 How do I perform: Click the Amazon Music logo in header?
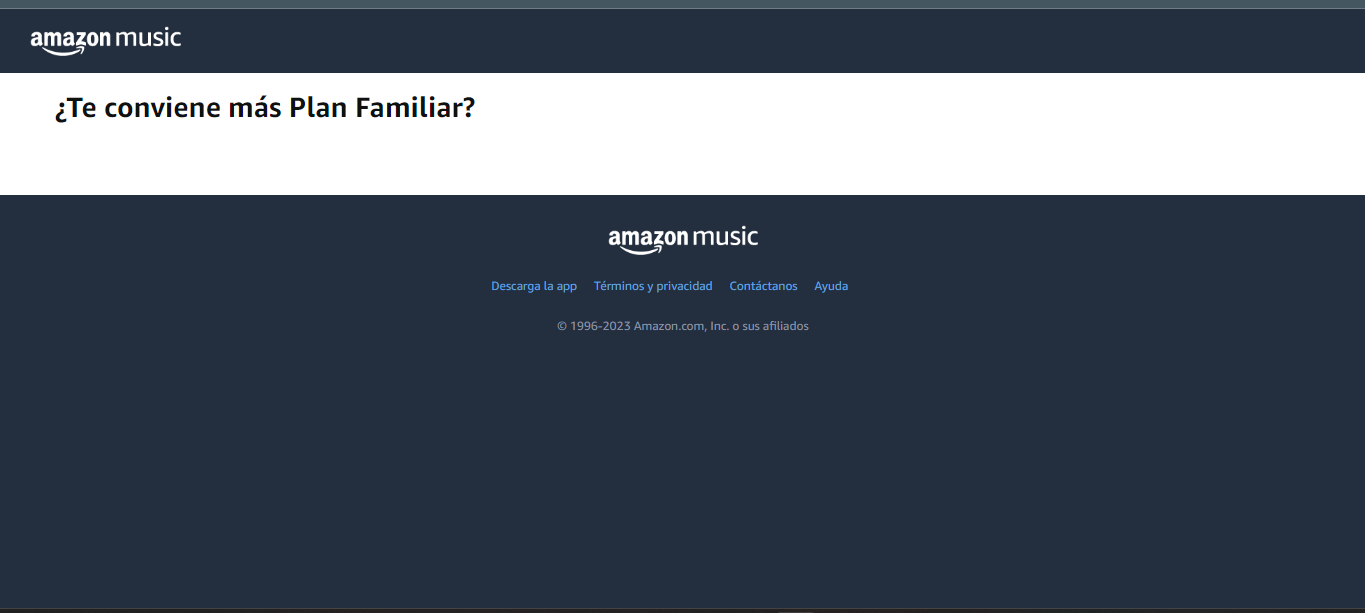105,41
